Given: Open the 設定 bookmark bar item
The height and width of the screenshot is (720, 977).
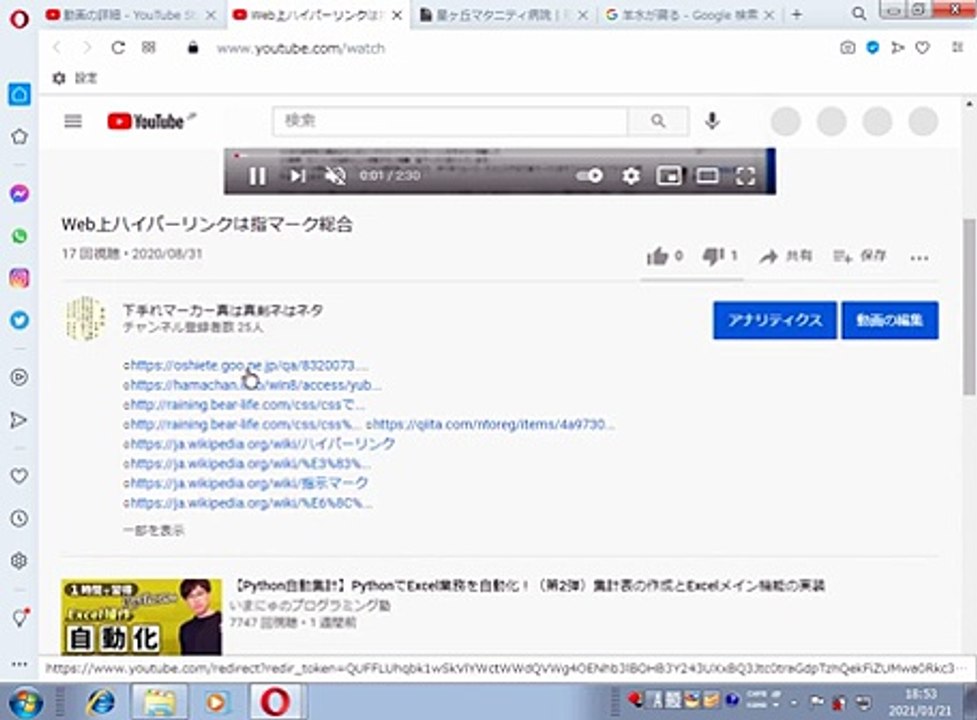Looking at the screenshot, I should [75, 78].
